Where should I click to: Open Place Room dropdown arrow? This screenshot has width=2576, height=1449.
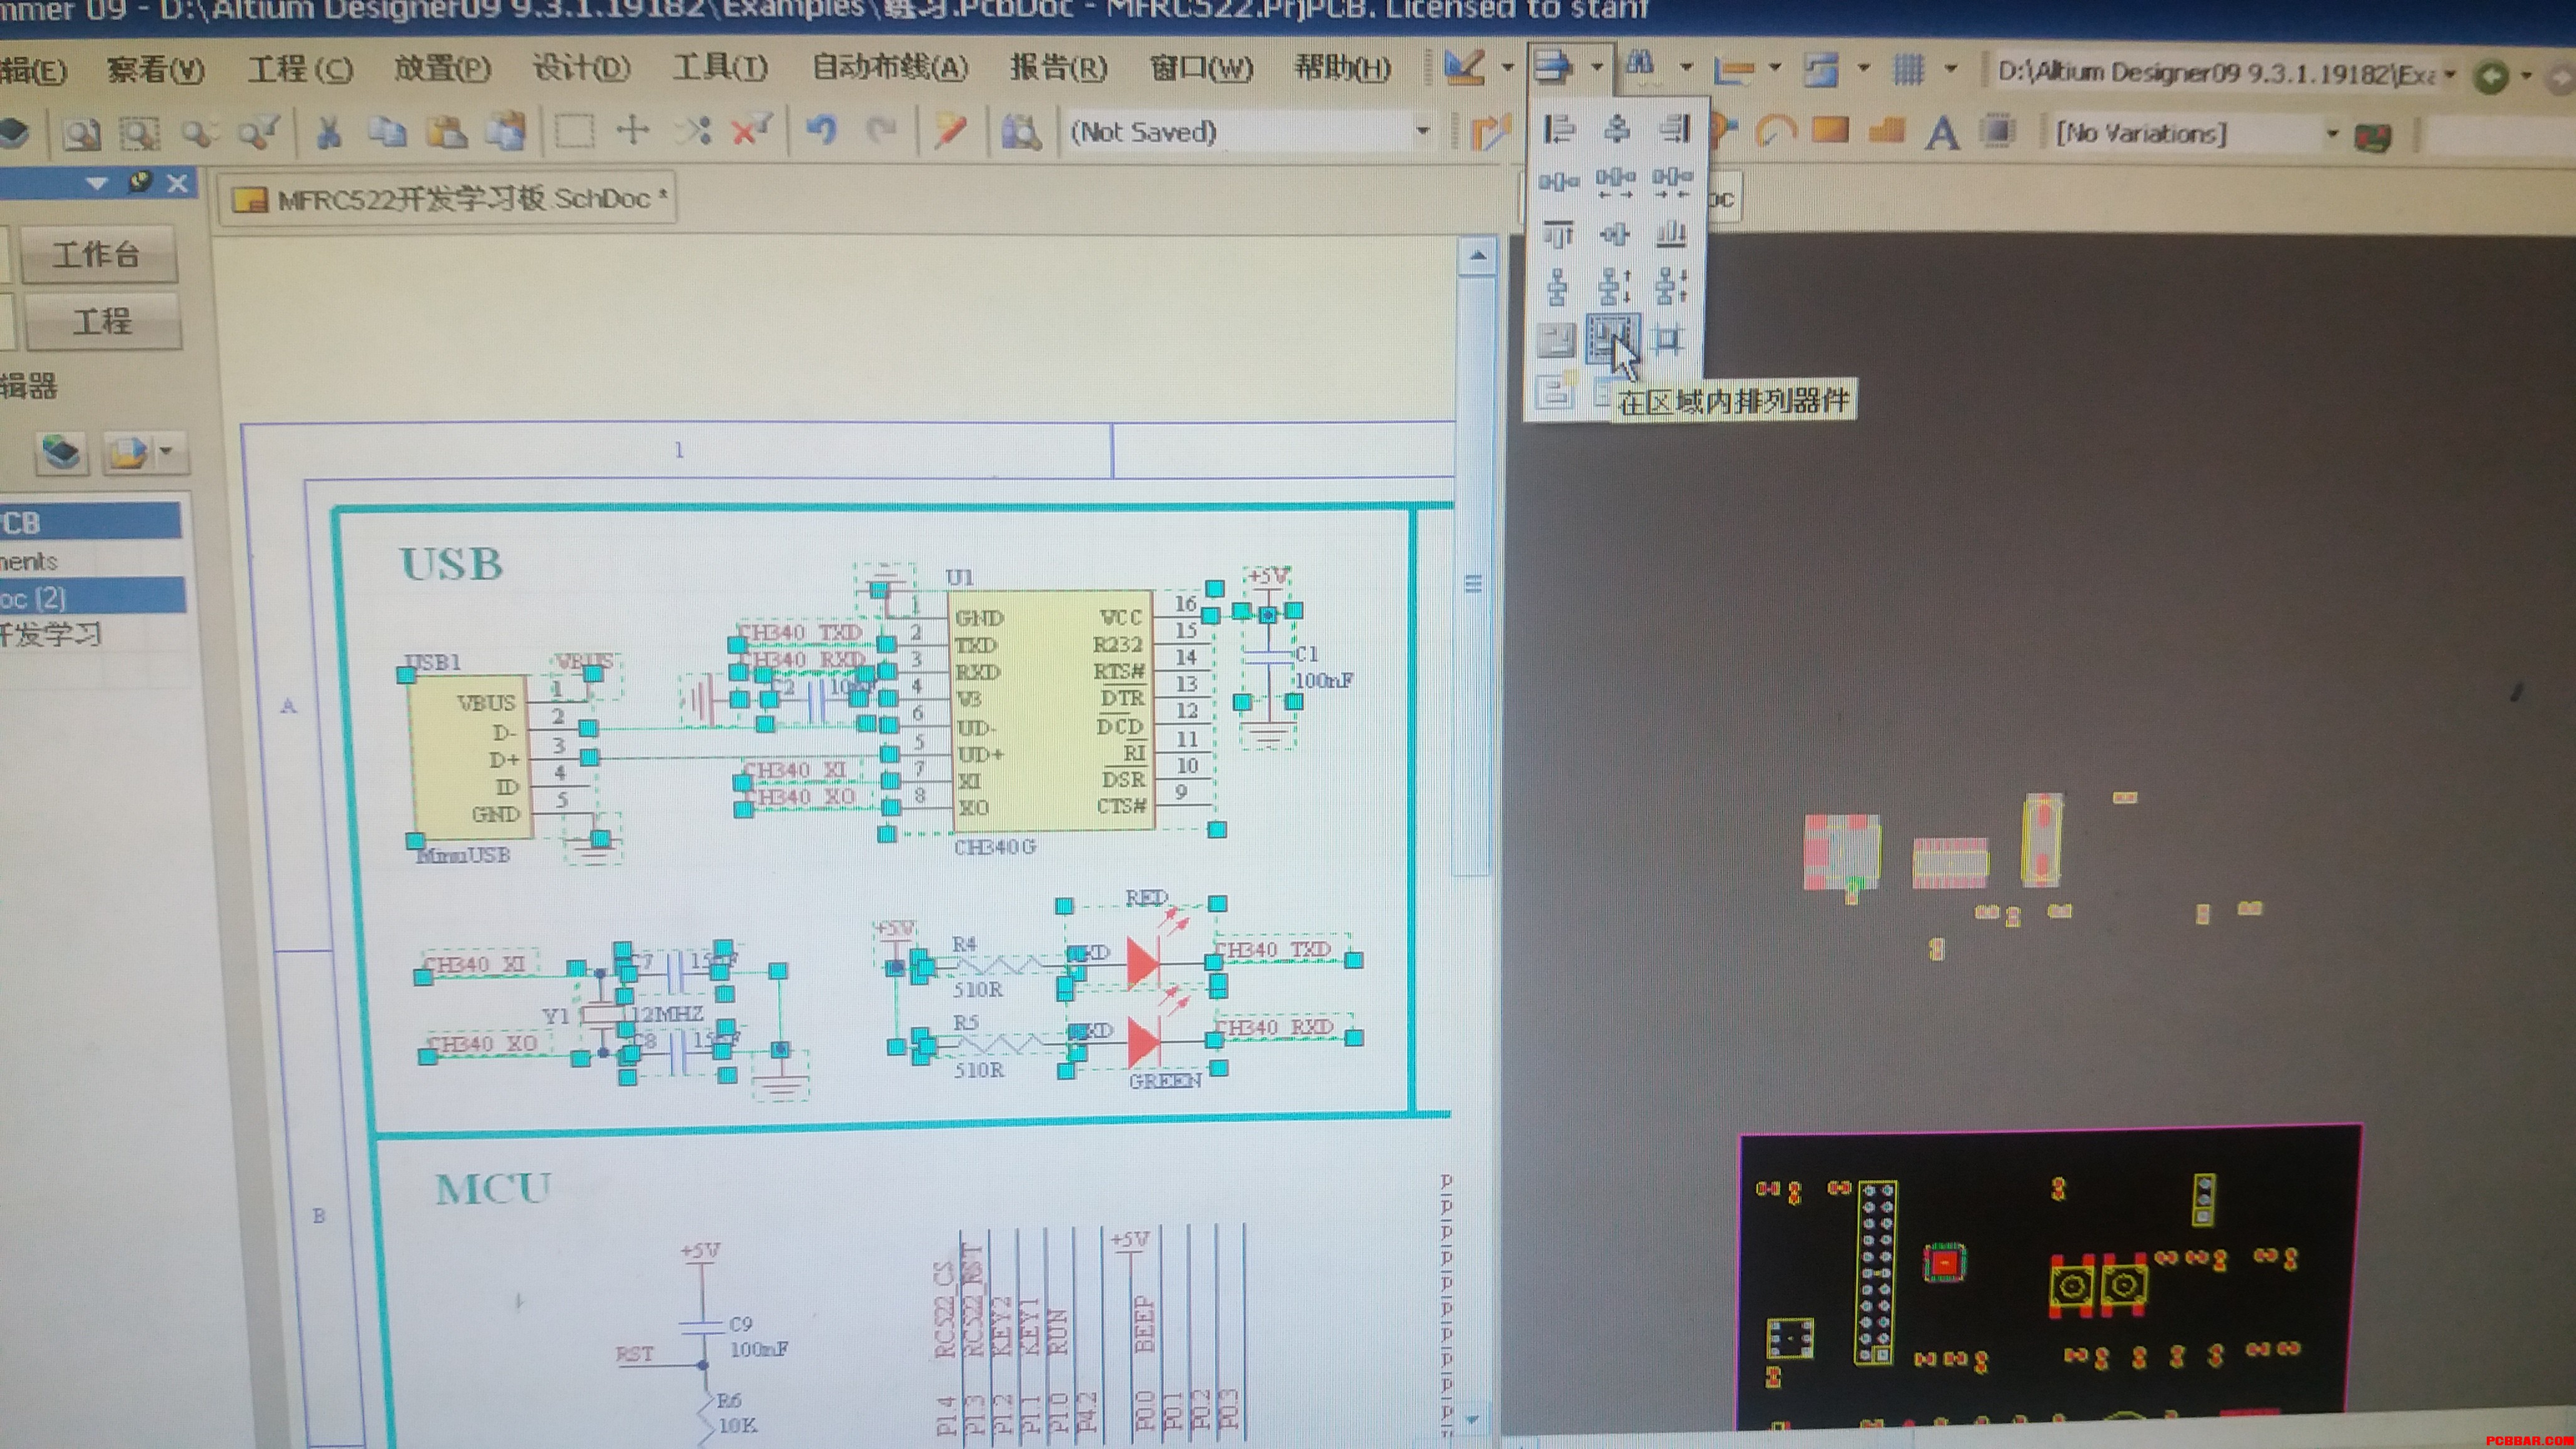[1863, 68]
